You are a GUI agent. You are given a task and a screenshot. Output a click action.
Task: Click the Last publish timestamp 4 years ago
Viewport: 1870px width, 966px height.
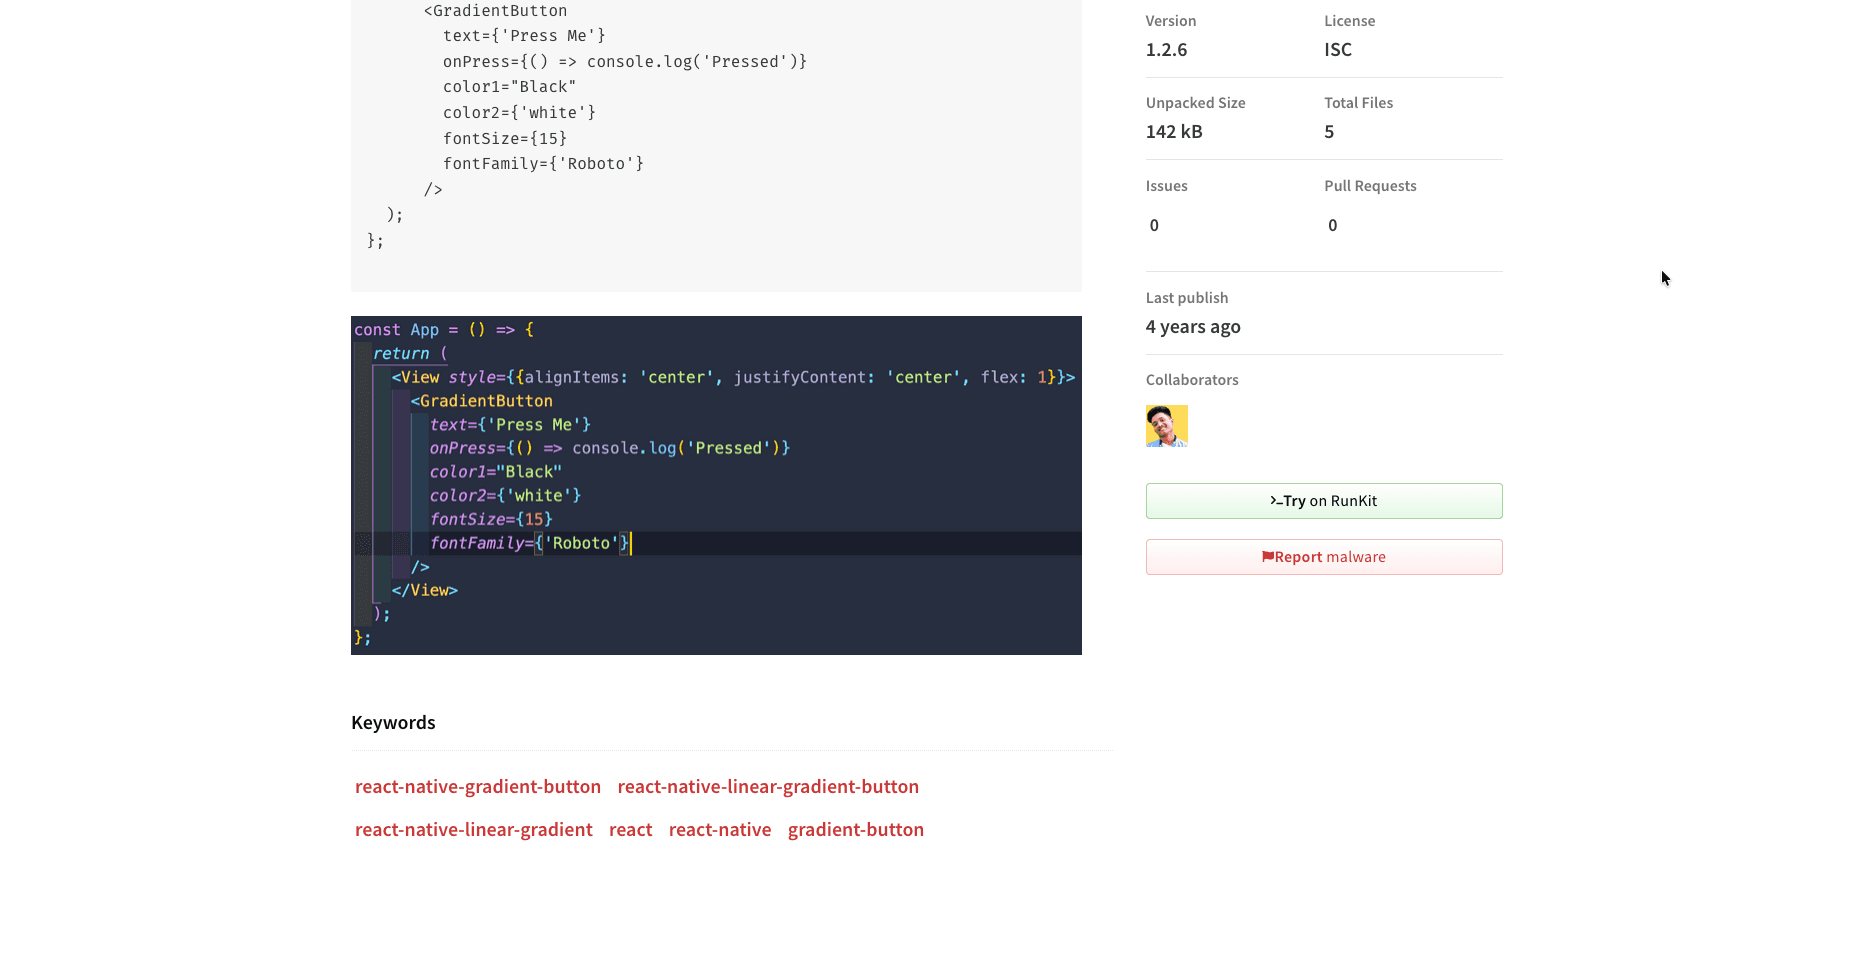(1193, 326)
